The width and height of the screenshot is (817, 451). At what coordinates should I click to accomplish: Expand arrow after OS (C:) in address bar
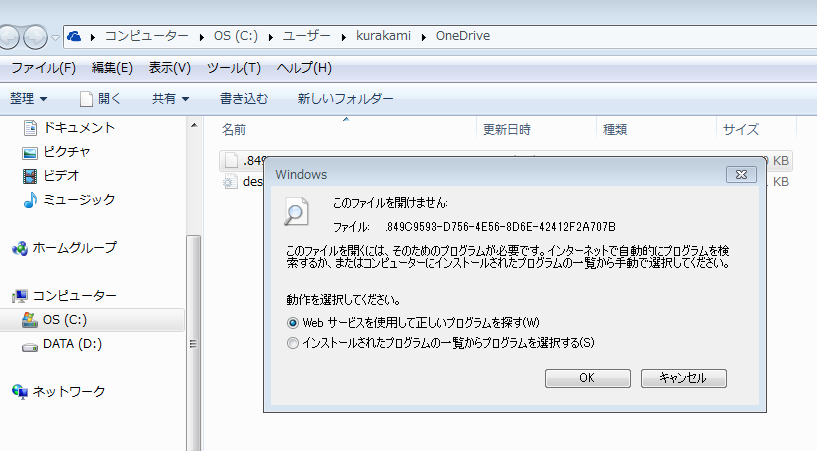(271, 37)
